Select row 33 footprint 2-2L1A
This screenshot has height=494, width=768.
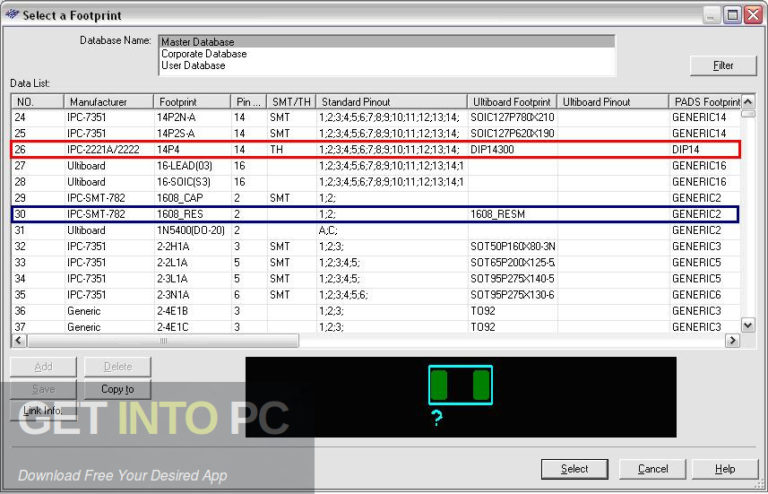tap(376, 262)
